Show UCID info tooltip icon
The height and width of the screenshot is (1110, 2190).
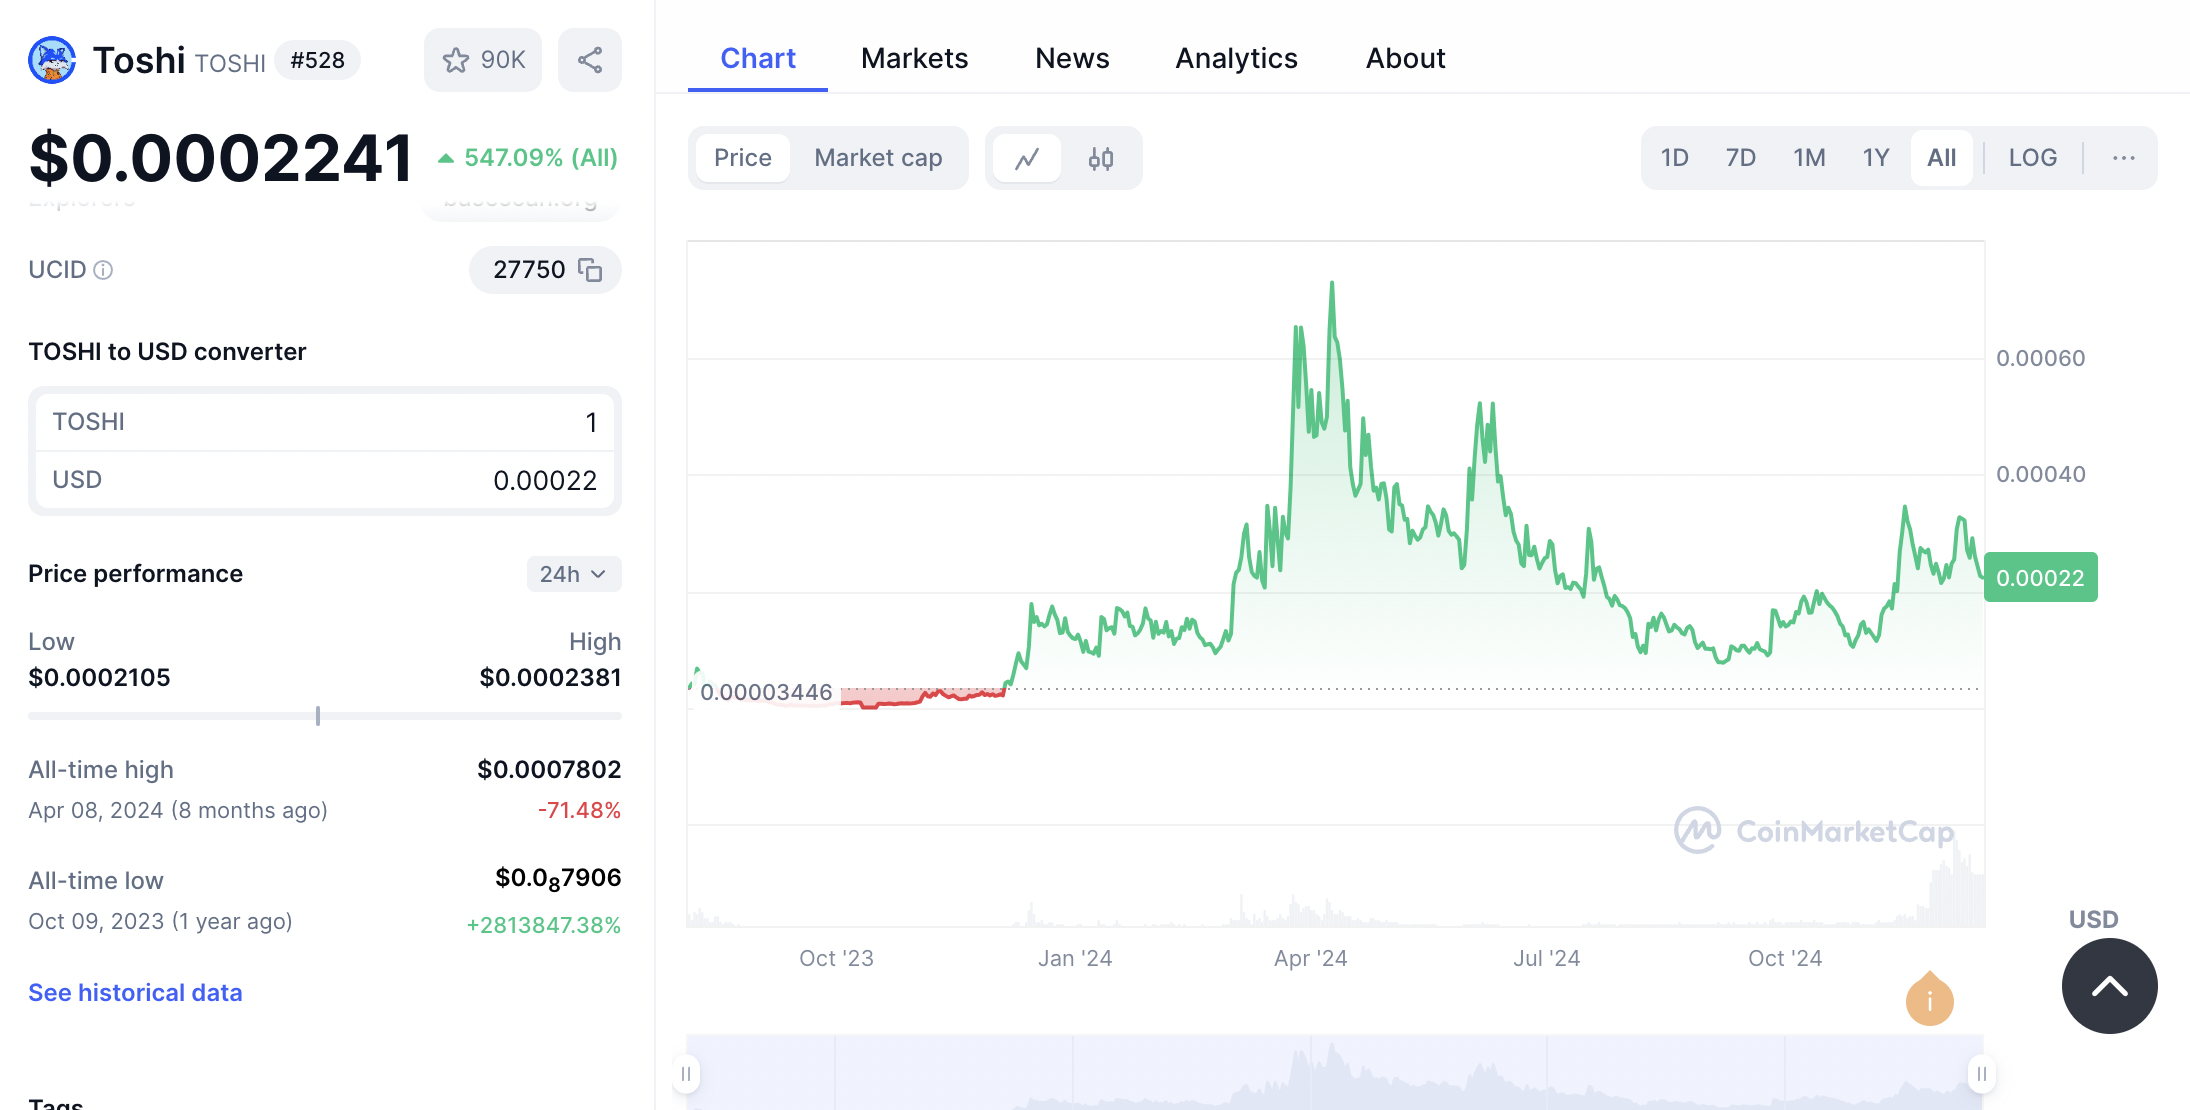(x=103, y=270)
